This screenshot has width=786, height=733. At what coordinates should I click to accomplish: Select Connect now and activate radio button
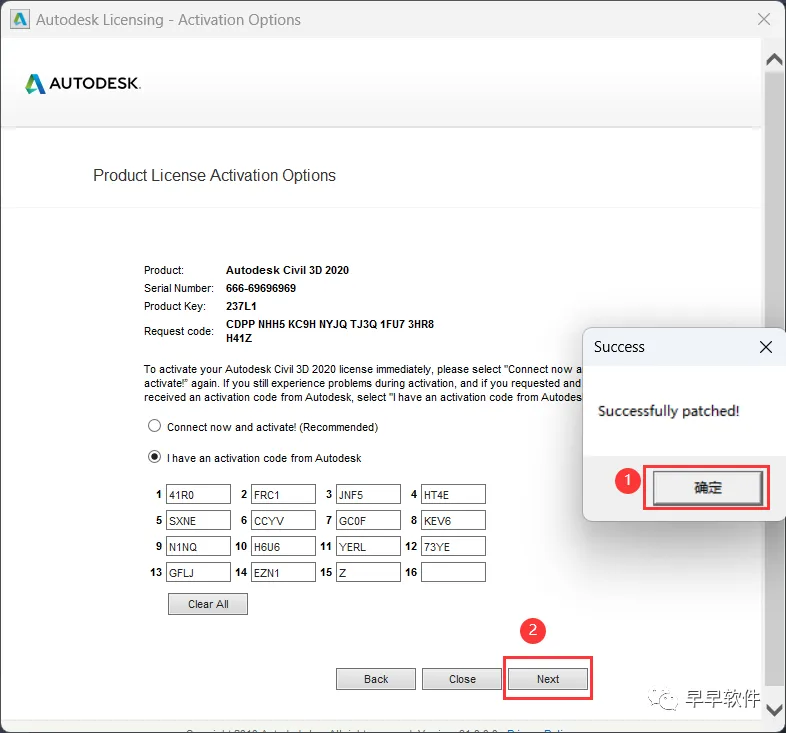[x=154, y=426]
